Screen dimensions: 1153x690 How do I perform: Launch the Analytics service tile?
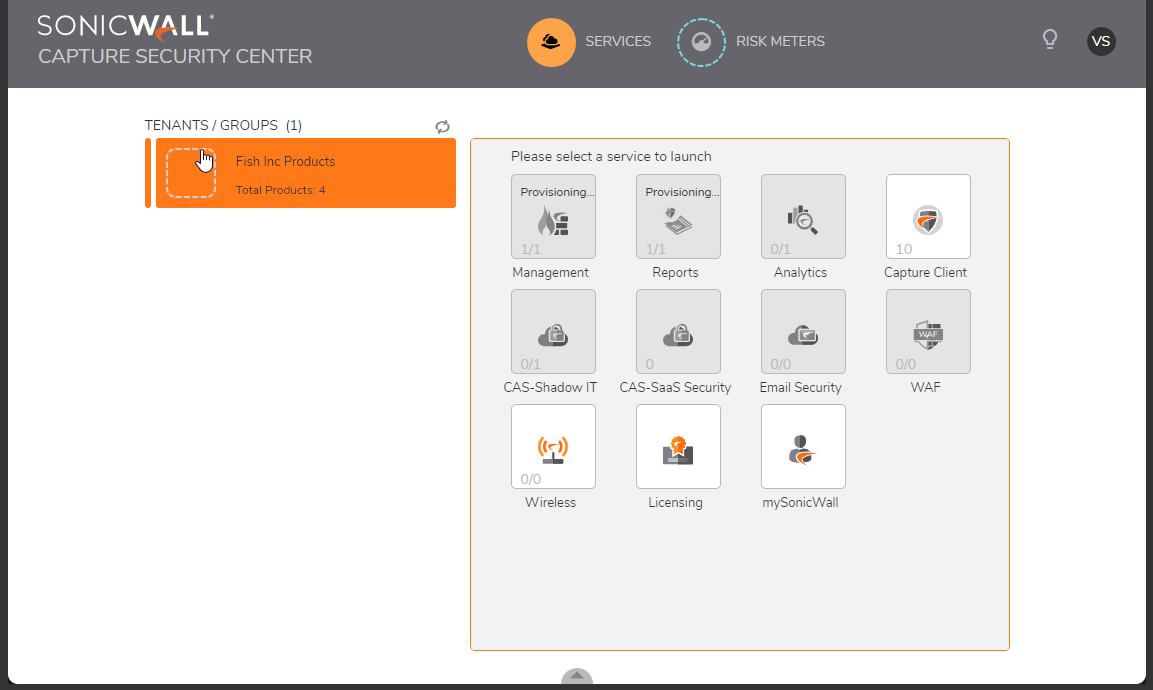click(x=803, y=216)
